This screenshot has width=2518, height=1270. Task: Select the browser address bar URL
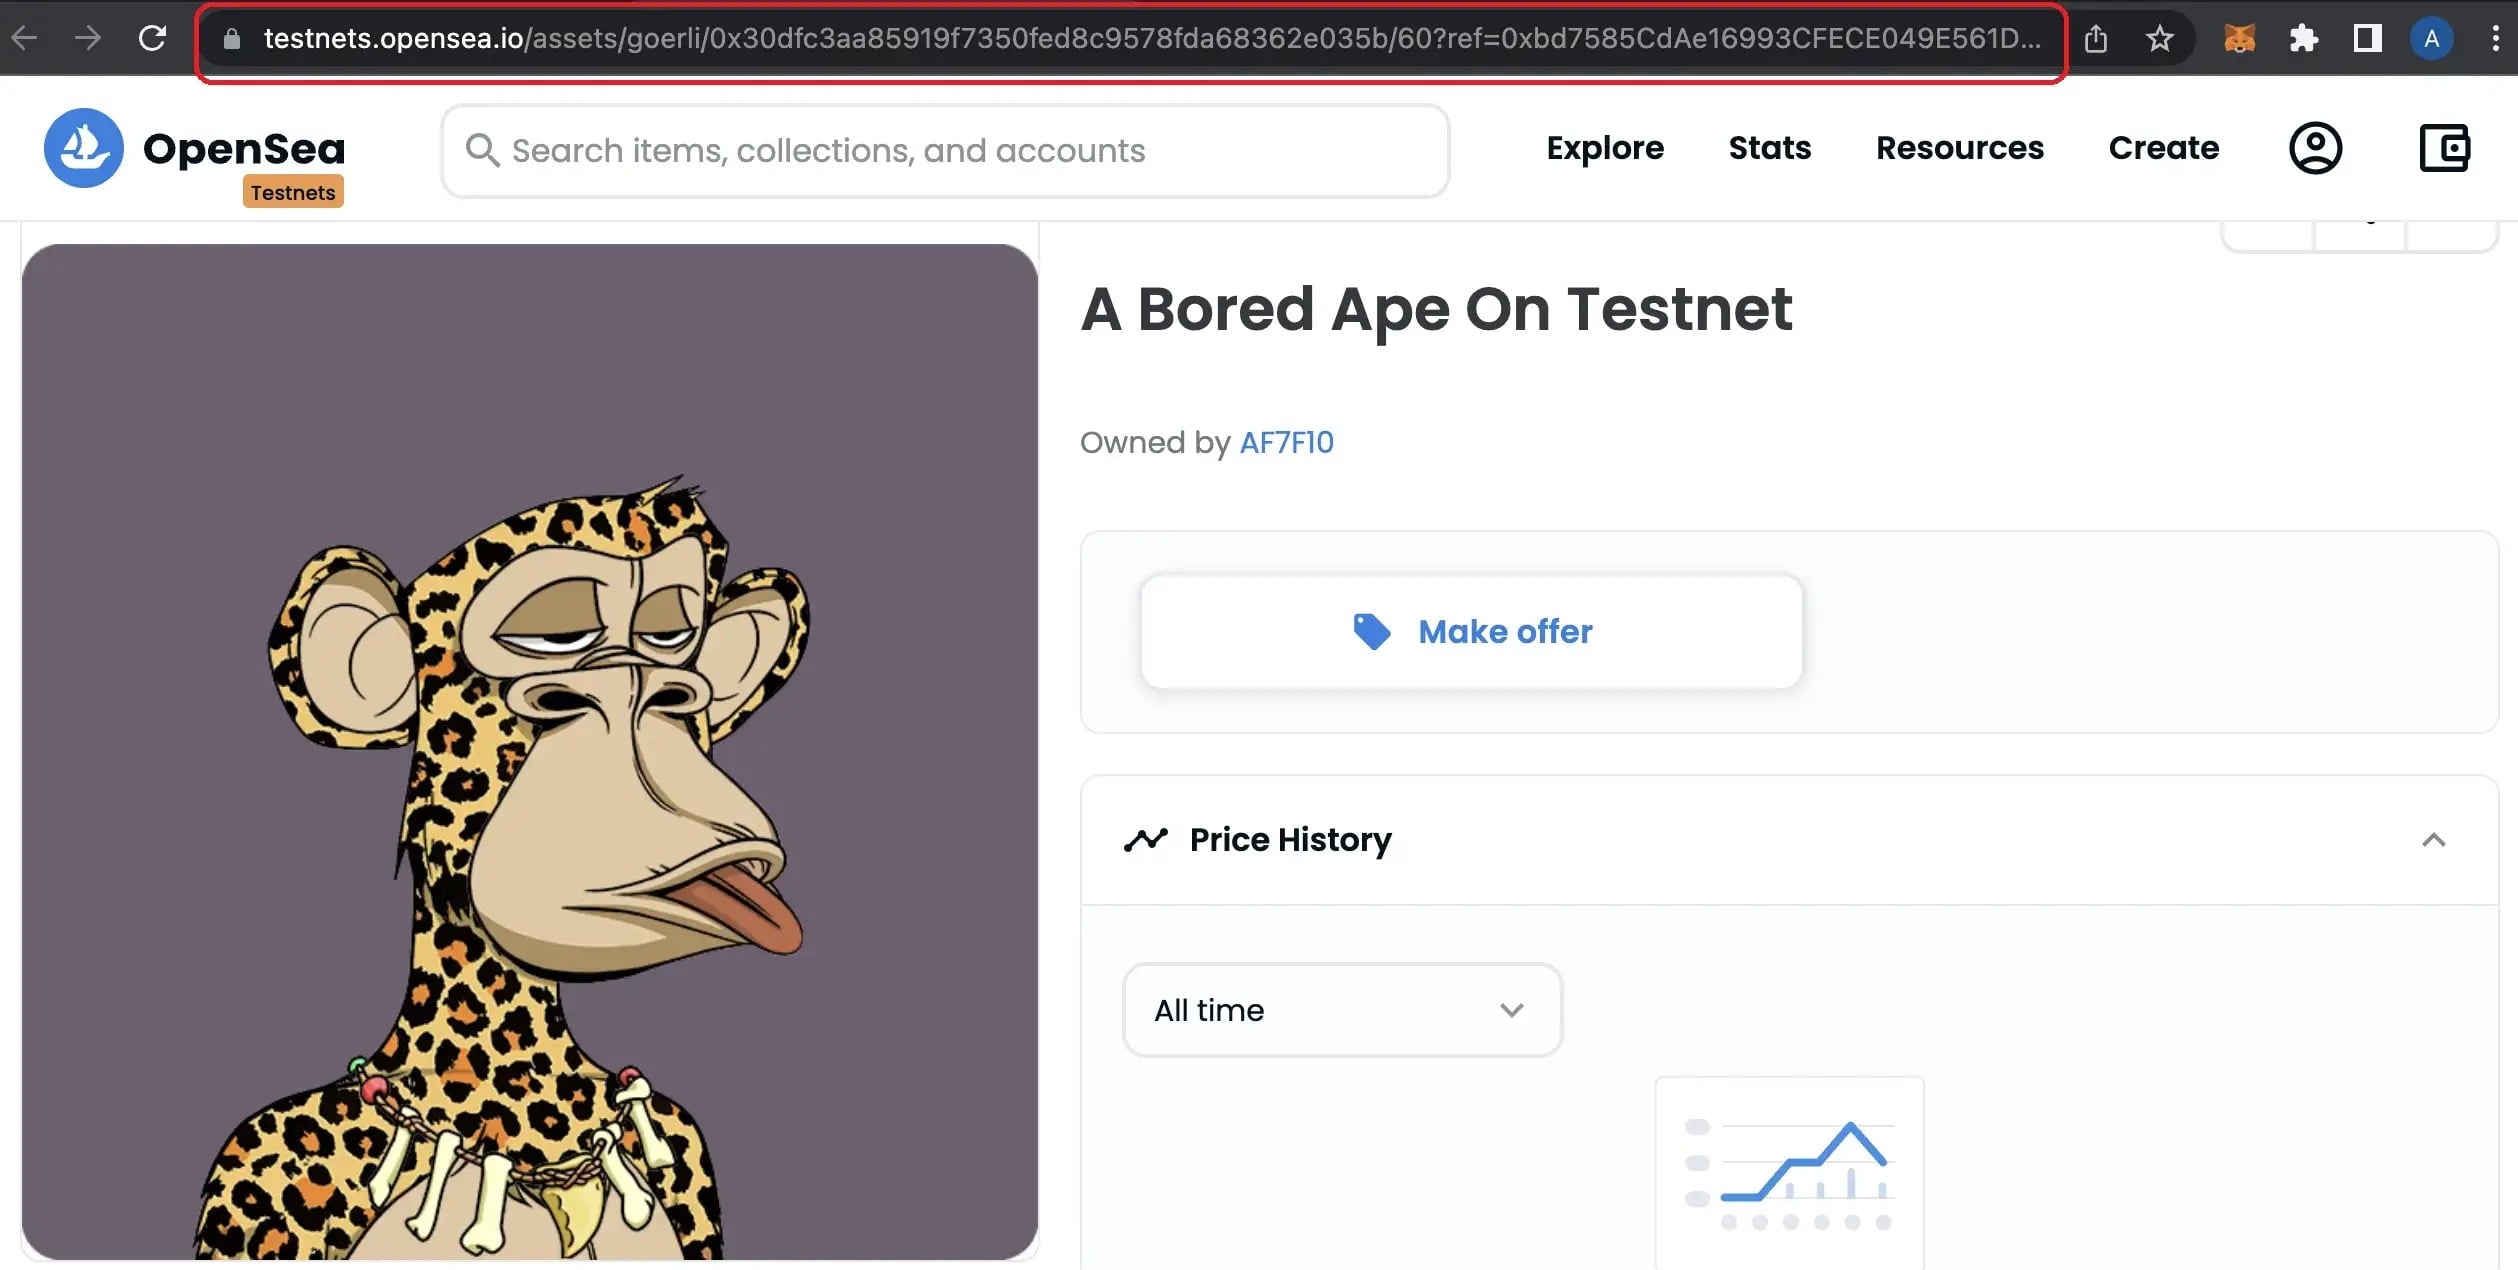pos(1152,38)
